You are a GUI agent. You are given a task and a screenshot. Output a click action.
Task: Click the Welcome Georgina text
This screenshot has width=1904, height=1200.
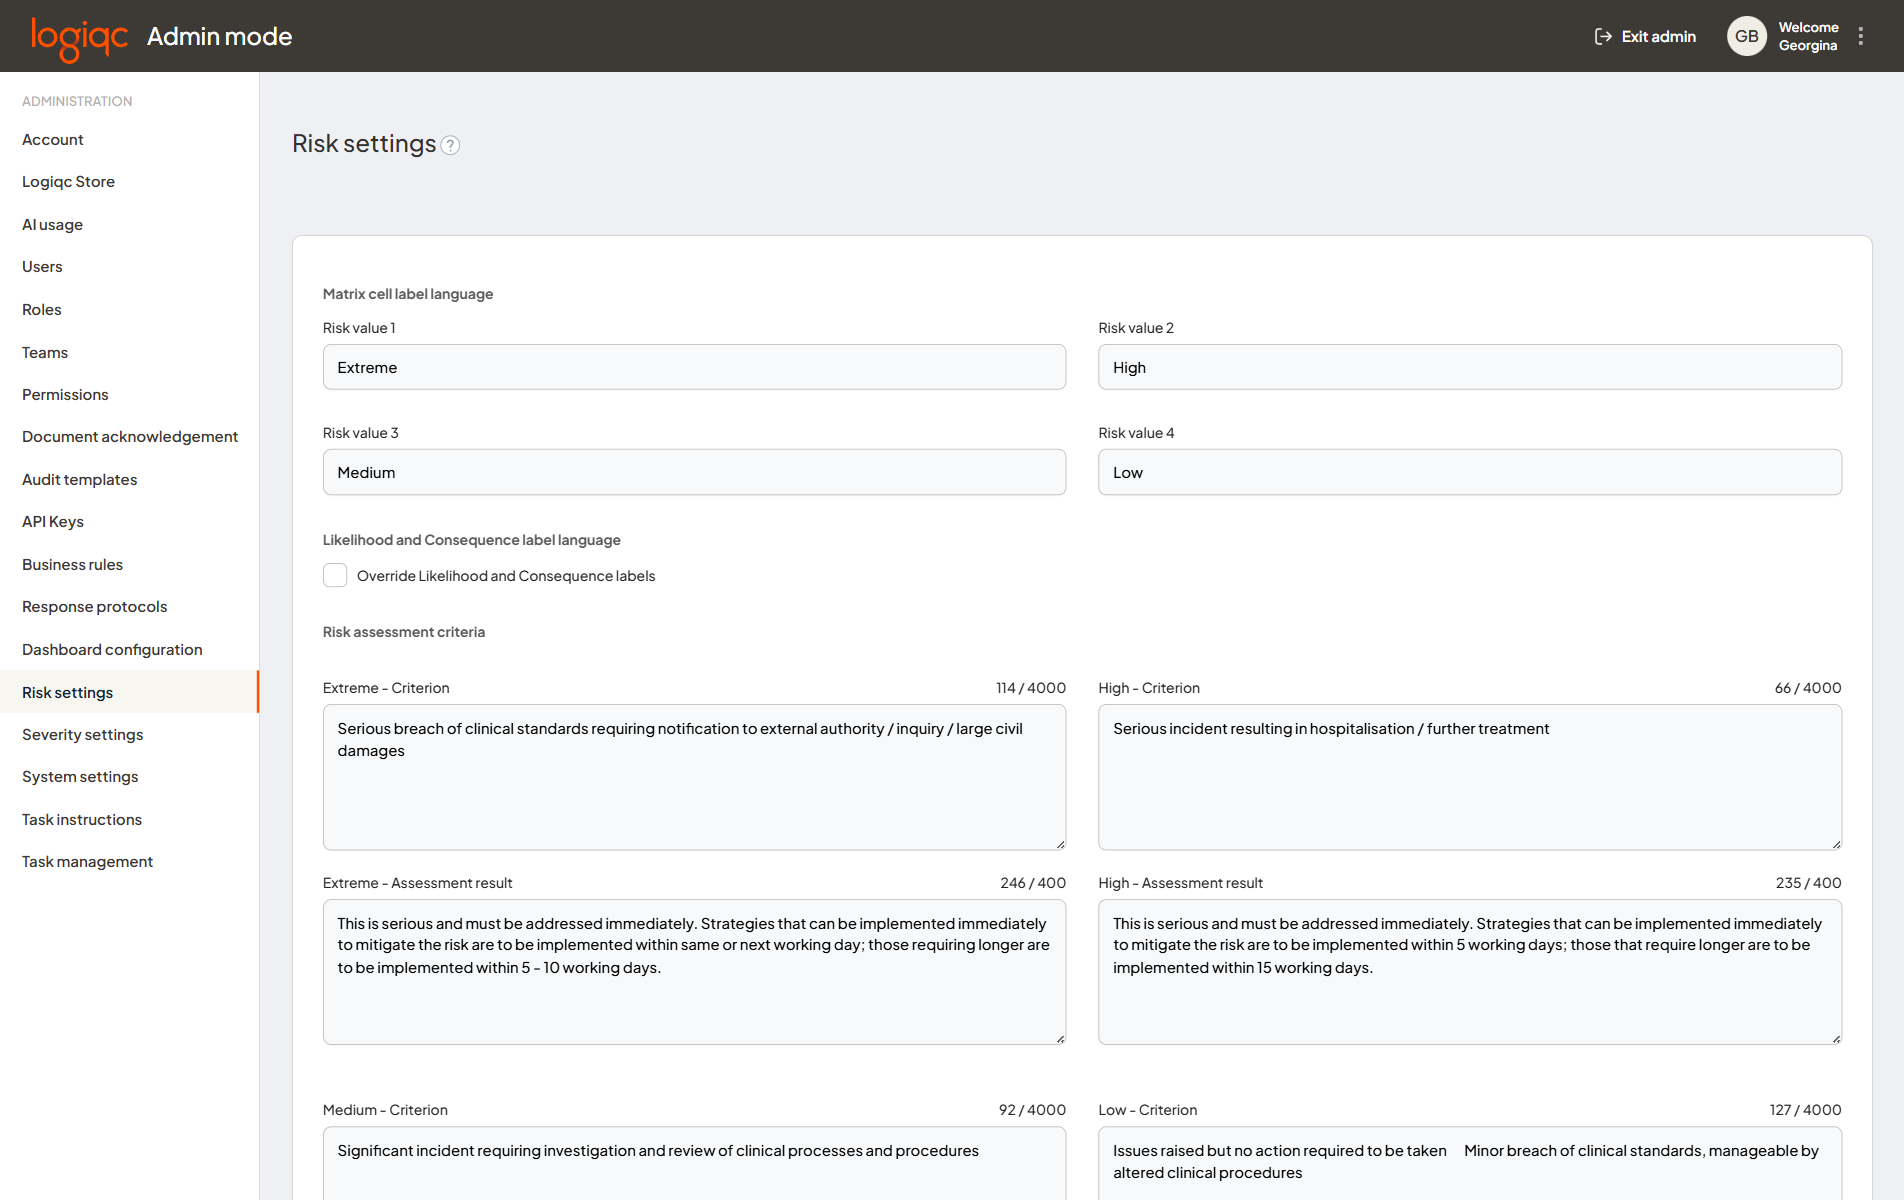(x=1808, y=36)
